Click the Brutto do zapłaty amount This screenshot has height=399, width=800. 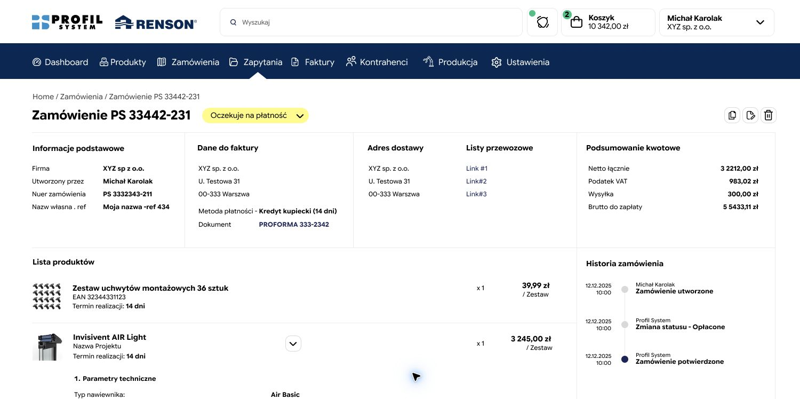[x=740, y=207]
